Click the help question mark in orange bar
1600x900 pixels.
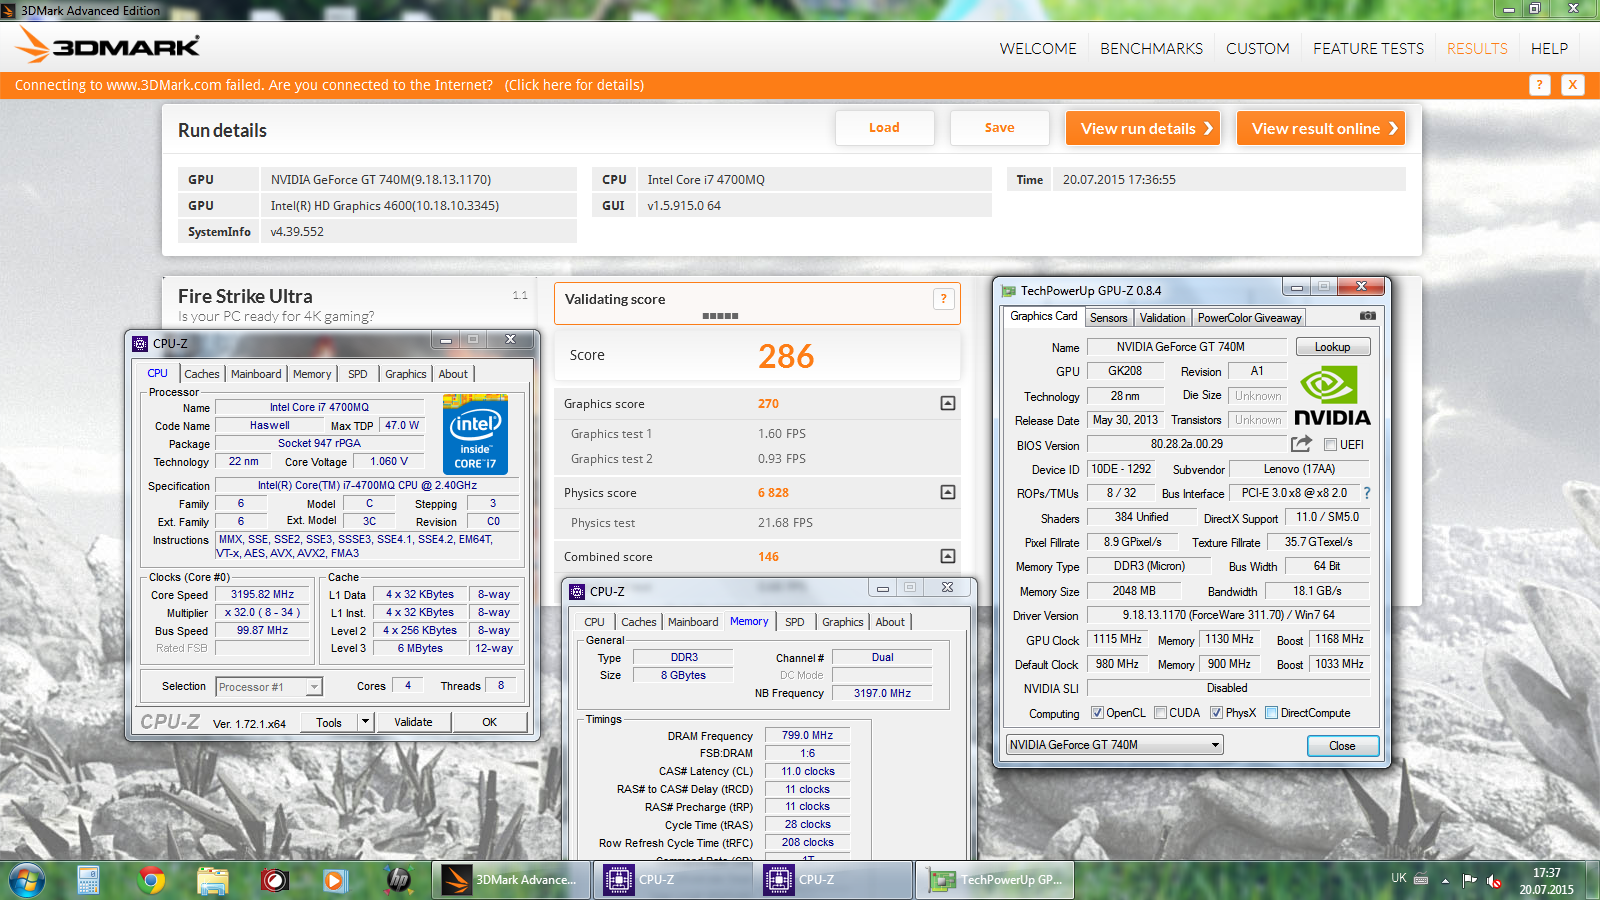pyautogui.click(x=1540, y=85)
